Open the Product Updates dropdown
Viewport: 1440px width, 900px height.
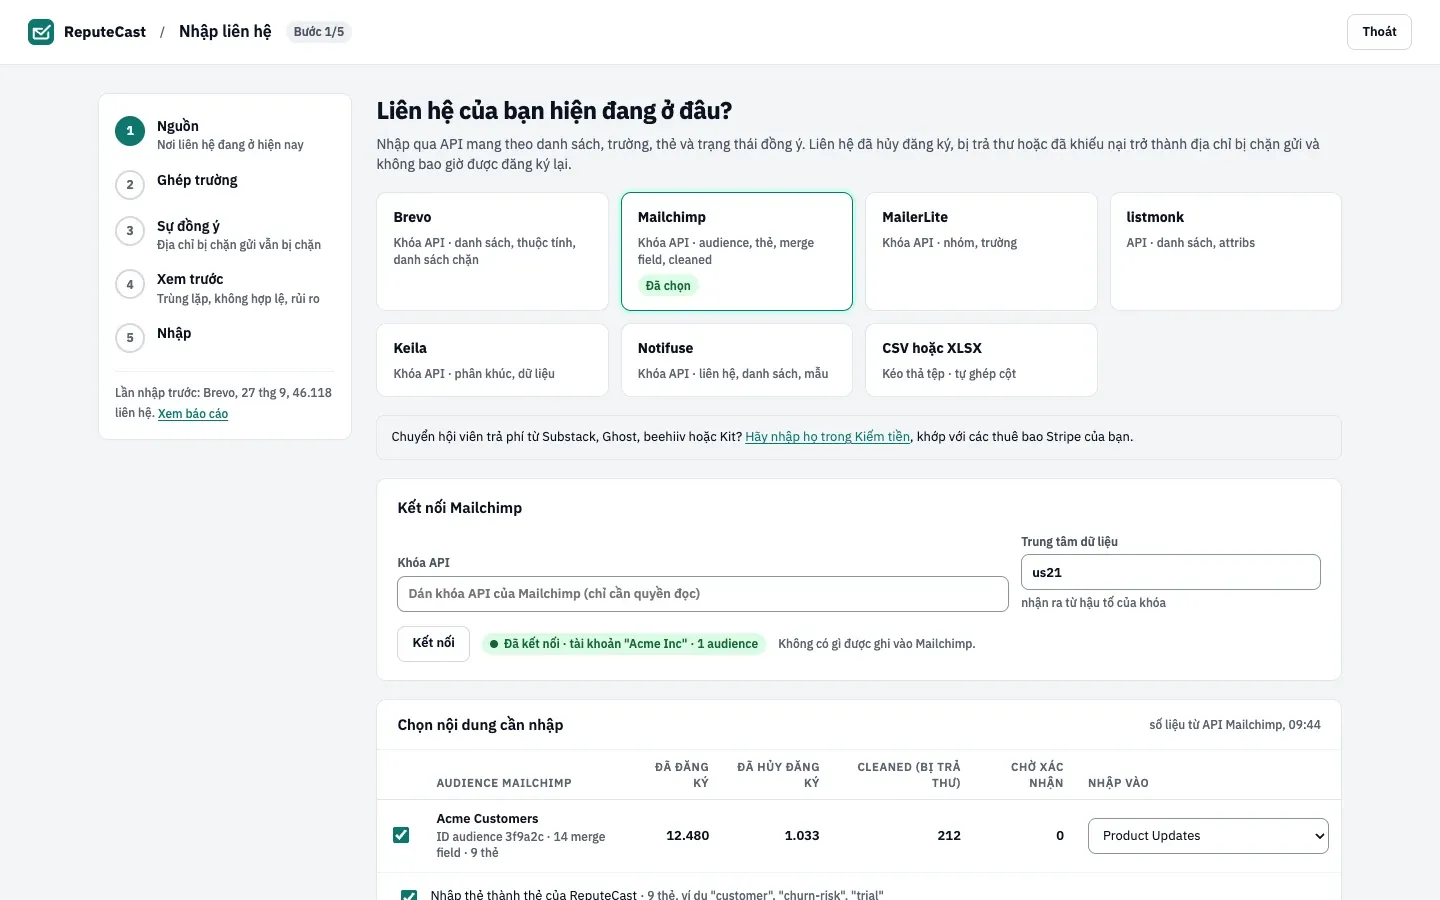[1208, 836]
